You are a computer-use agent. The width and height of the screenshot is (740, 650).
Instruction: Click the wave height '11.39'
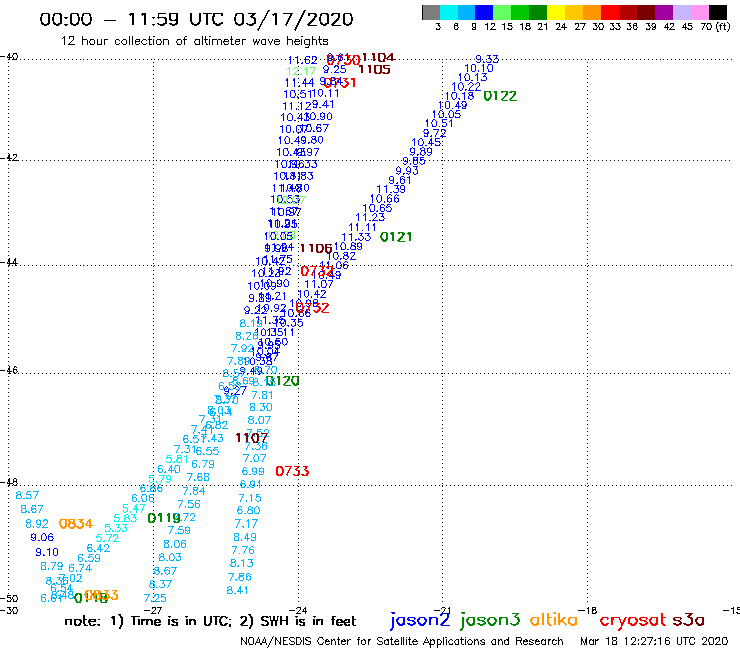pos(391,189)
